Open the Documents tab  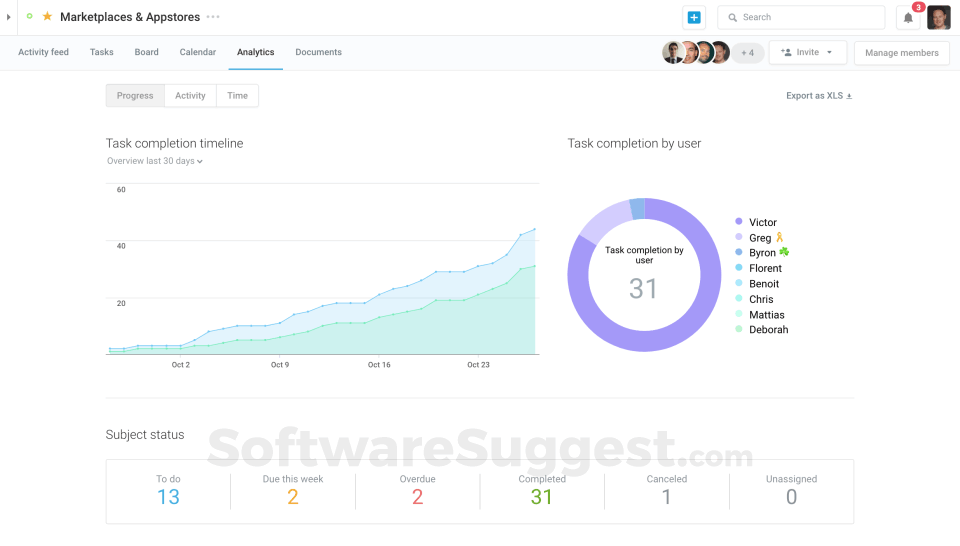(318, 52)
